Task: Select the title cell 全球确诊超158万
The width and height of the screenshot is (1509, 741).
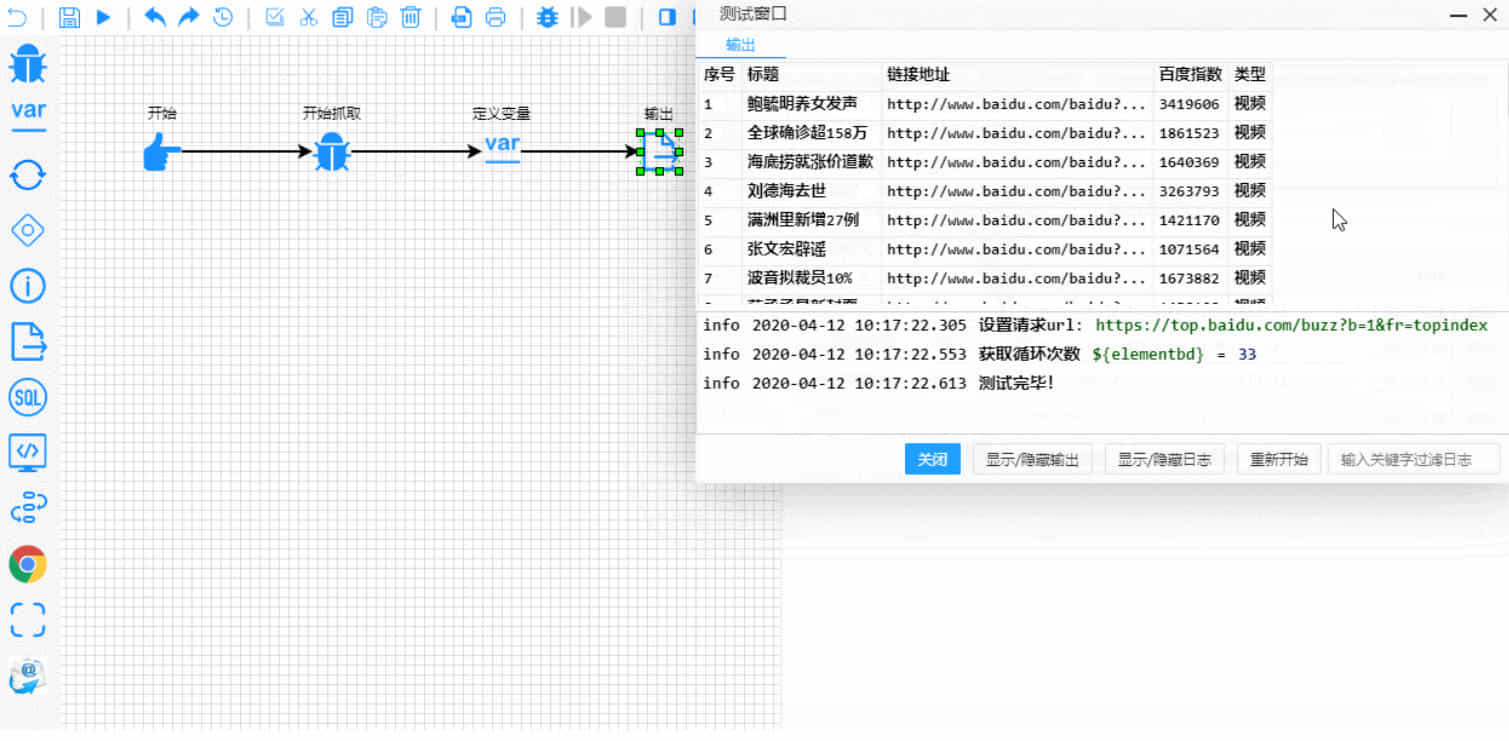Action: (x=807, y=133)
